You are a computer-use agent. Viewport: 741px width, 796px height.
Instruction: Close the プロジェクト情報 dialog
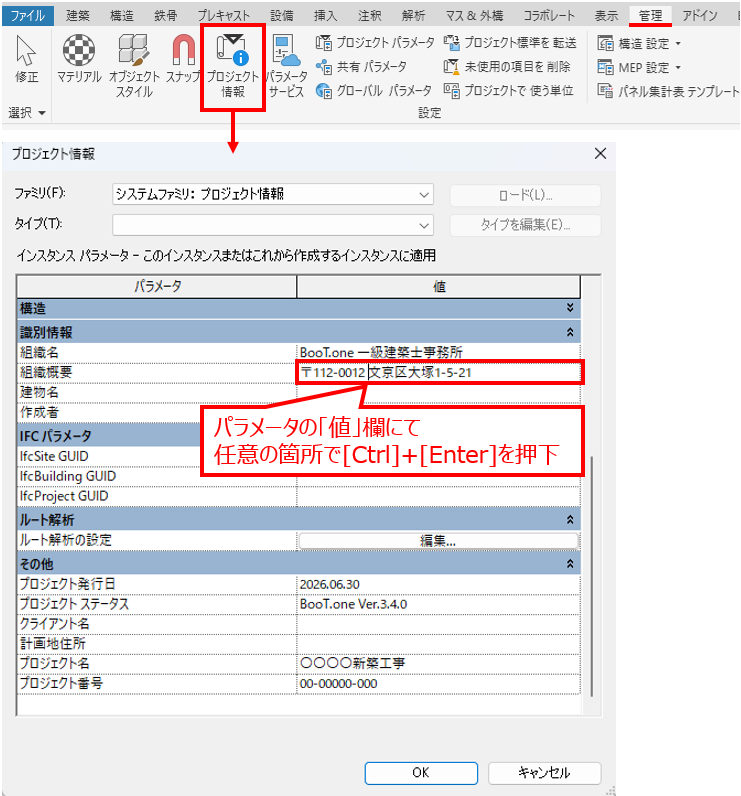(x=600, y=153)
